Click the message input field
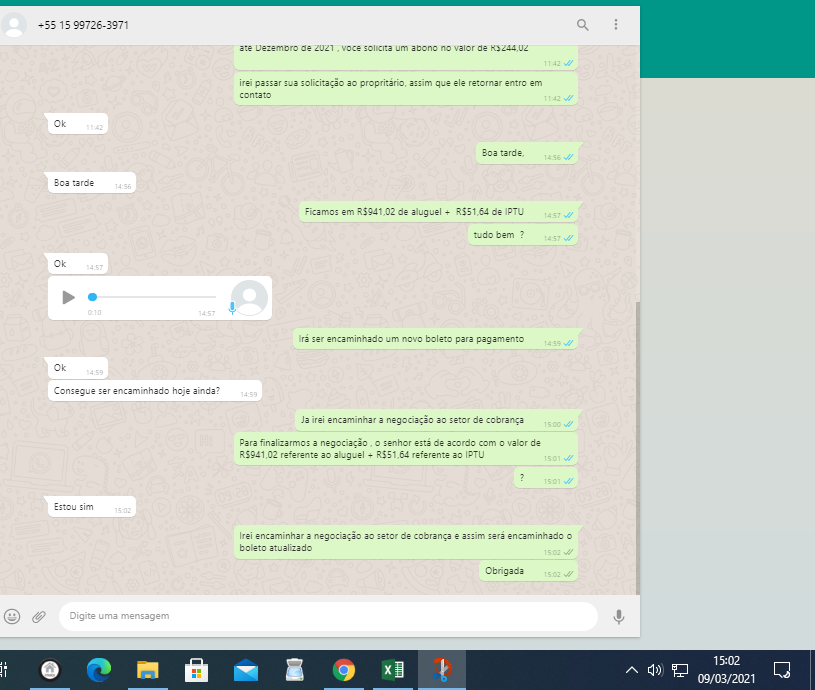The height and width of the screenshot is (690, 815). point(328,616)
